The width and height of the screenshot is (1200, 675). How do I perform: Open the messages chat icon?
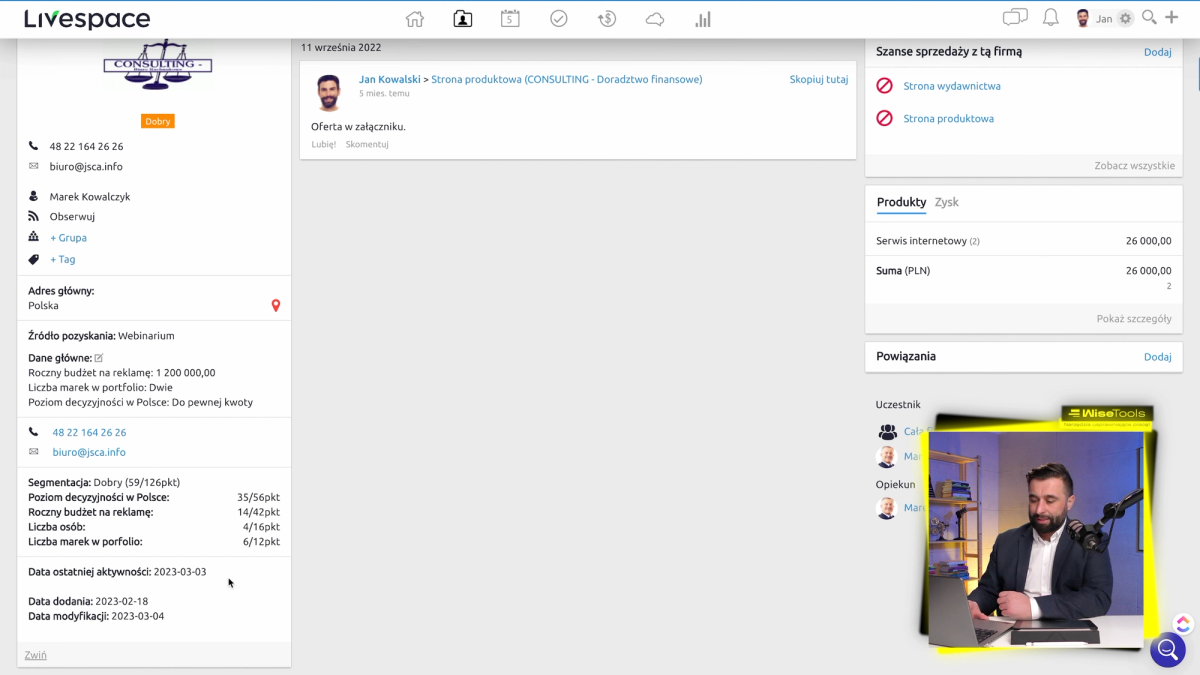click(x=1015, y=18)
